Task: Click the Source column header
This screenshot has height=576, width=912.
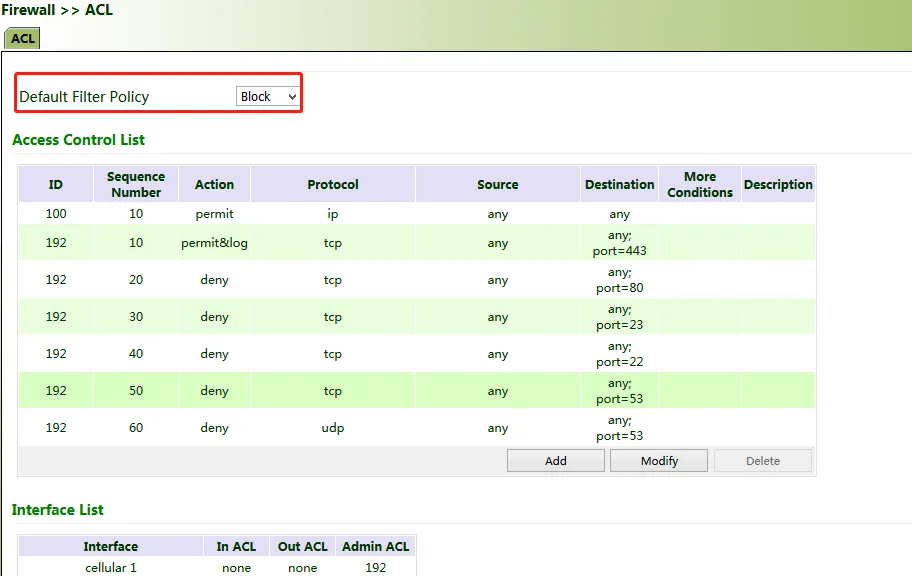Action: tap(497, 184)
